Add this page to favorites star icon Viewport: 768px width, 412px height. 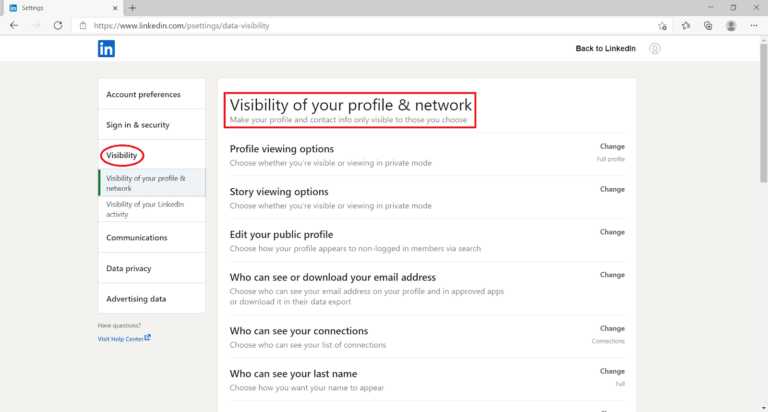coord(662,26)
